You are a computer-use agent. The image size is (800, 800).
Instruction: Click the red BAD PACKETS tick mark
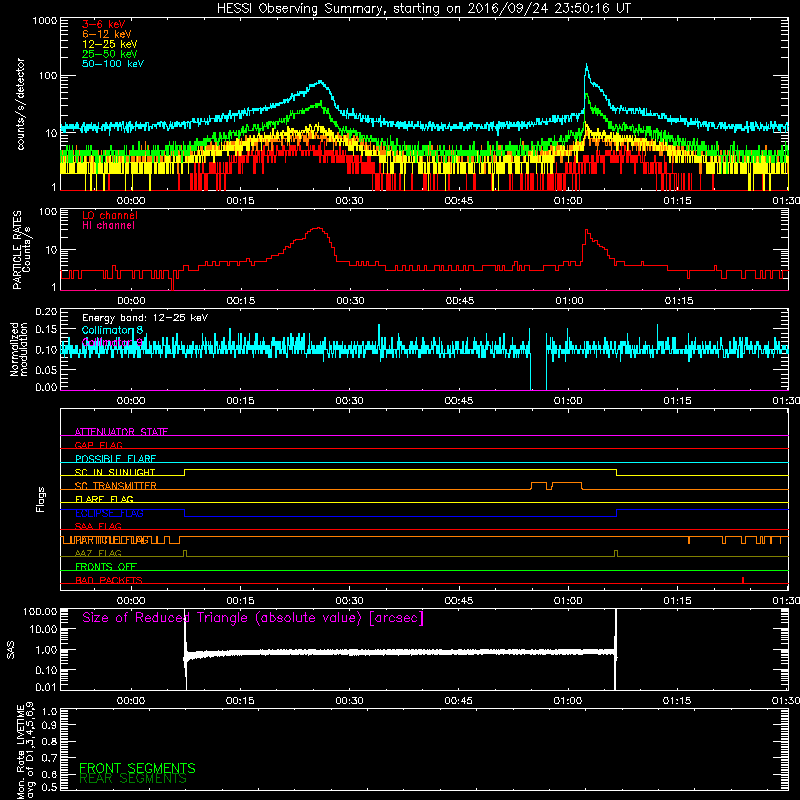tap(743, 580)
